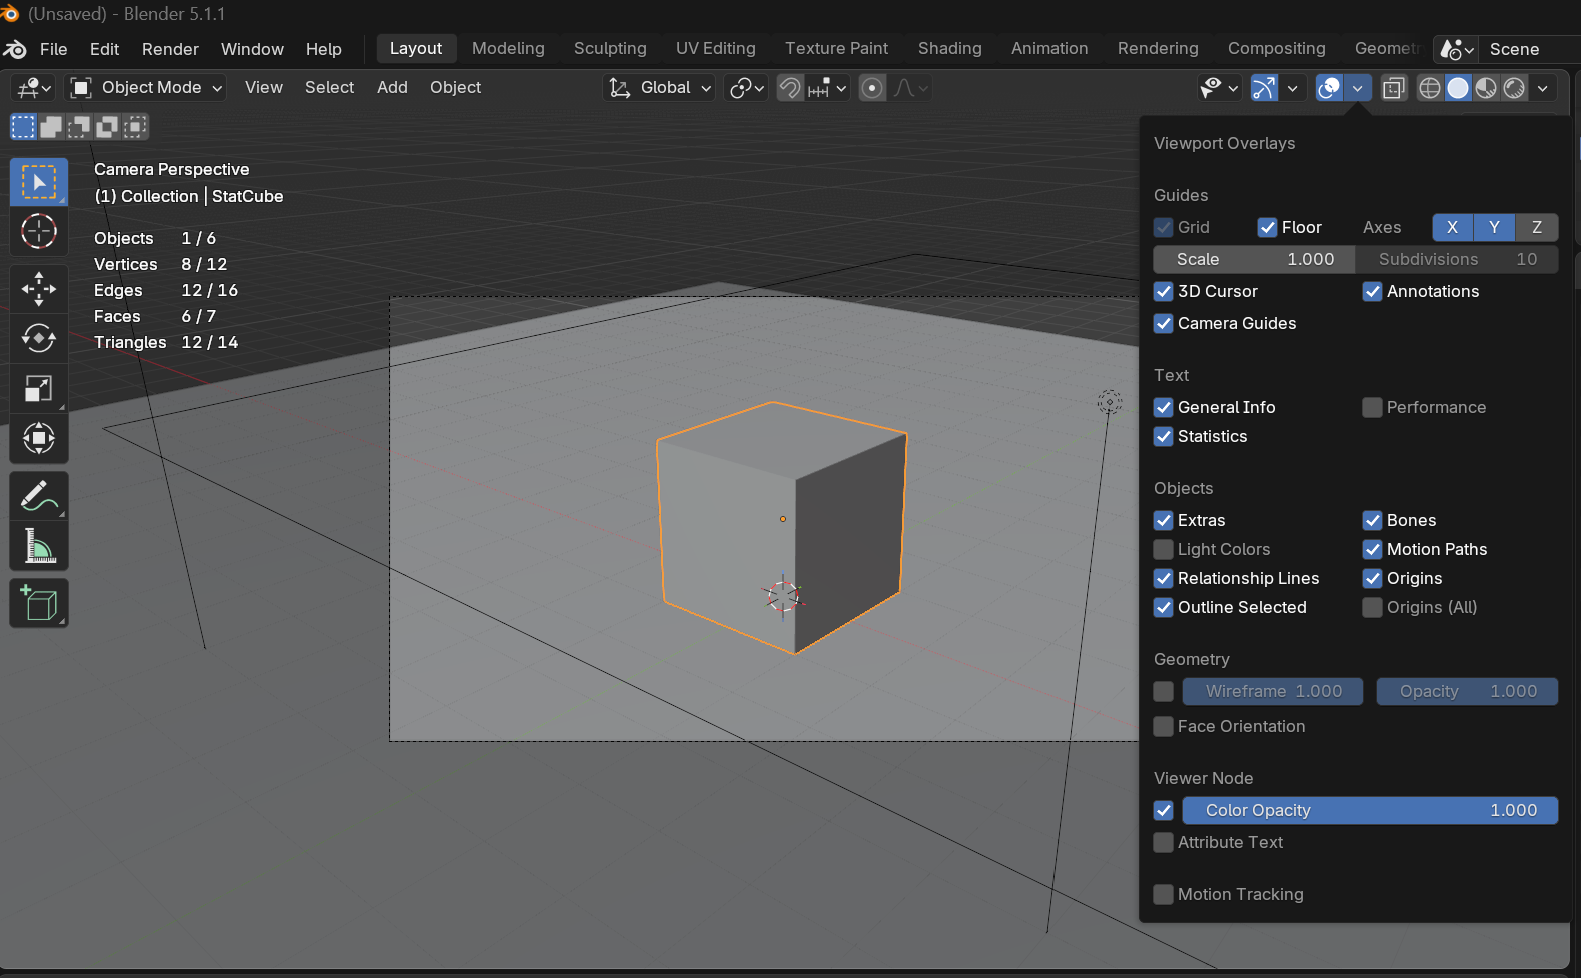Image resolution: width=1581 pixels, height=978 pixels.
Task: Switch to material preview shading
Action: (1486, 88)
